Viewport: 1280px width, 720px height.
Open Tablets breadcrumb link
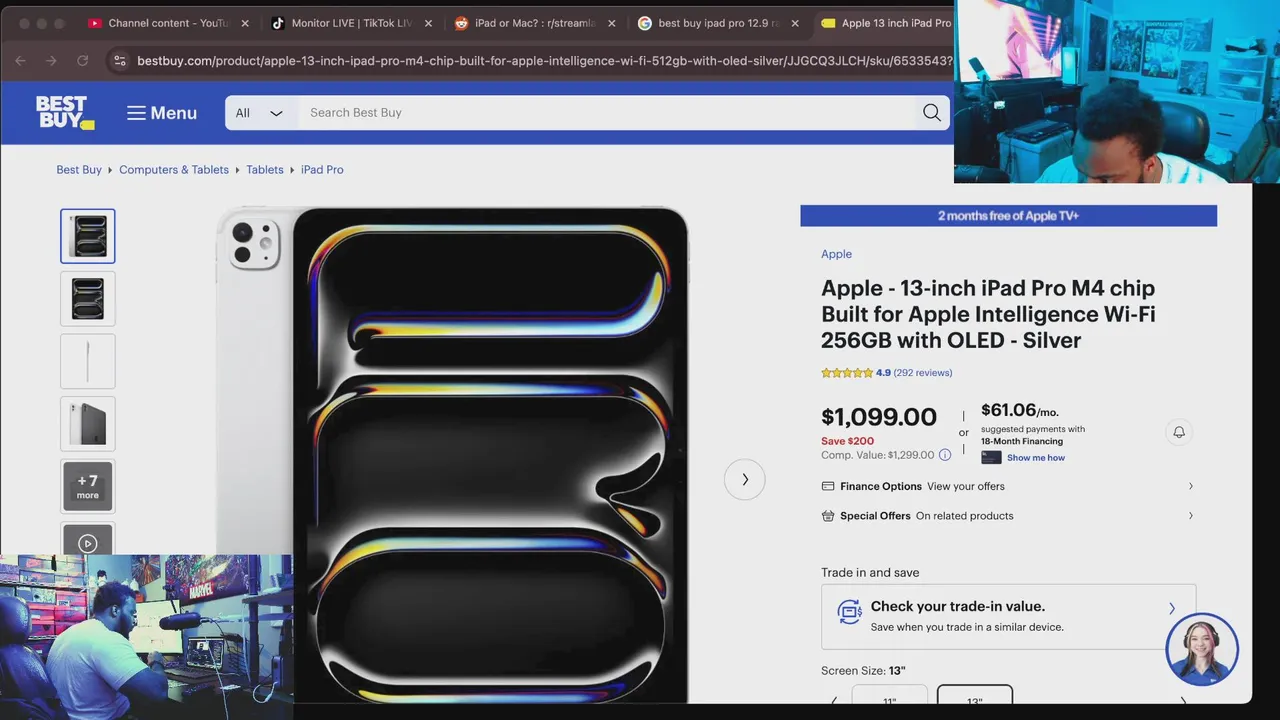point(265,170)
